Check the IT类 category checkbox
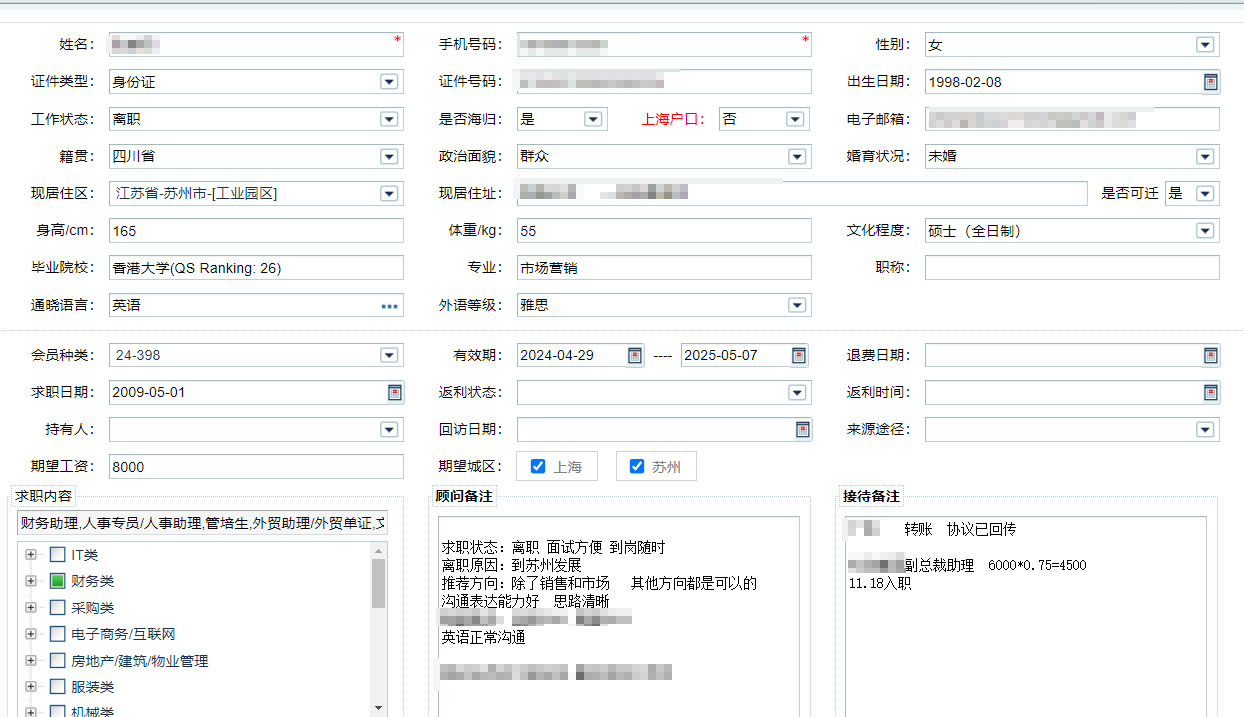The width and height of the screenshot is (1244, 717). tap(58, 554)
